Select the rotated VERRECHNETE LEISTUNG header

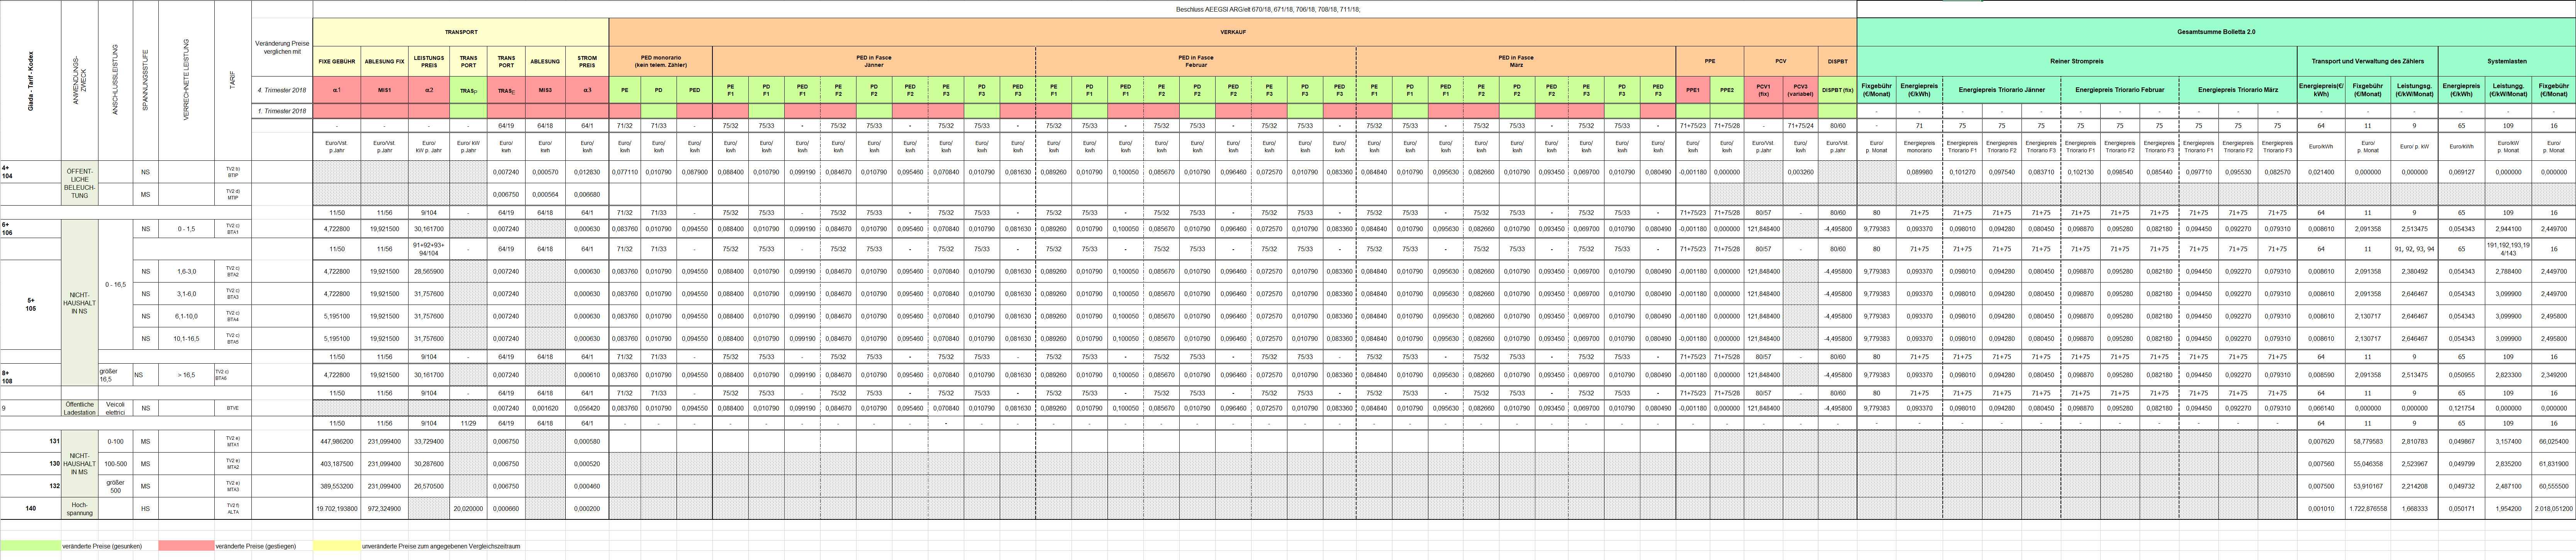point(187,80)
